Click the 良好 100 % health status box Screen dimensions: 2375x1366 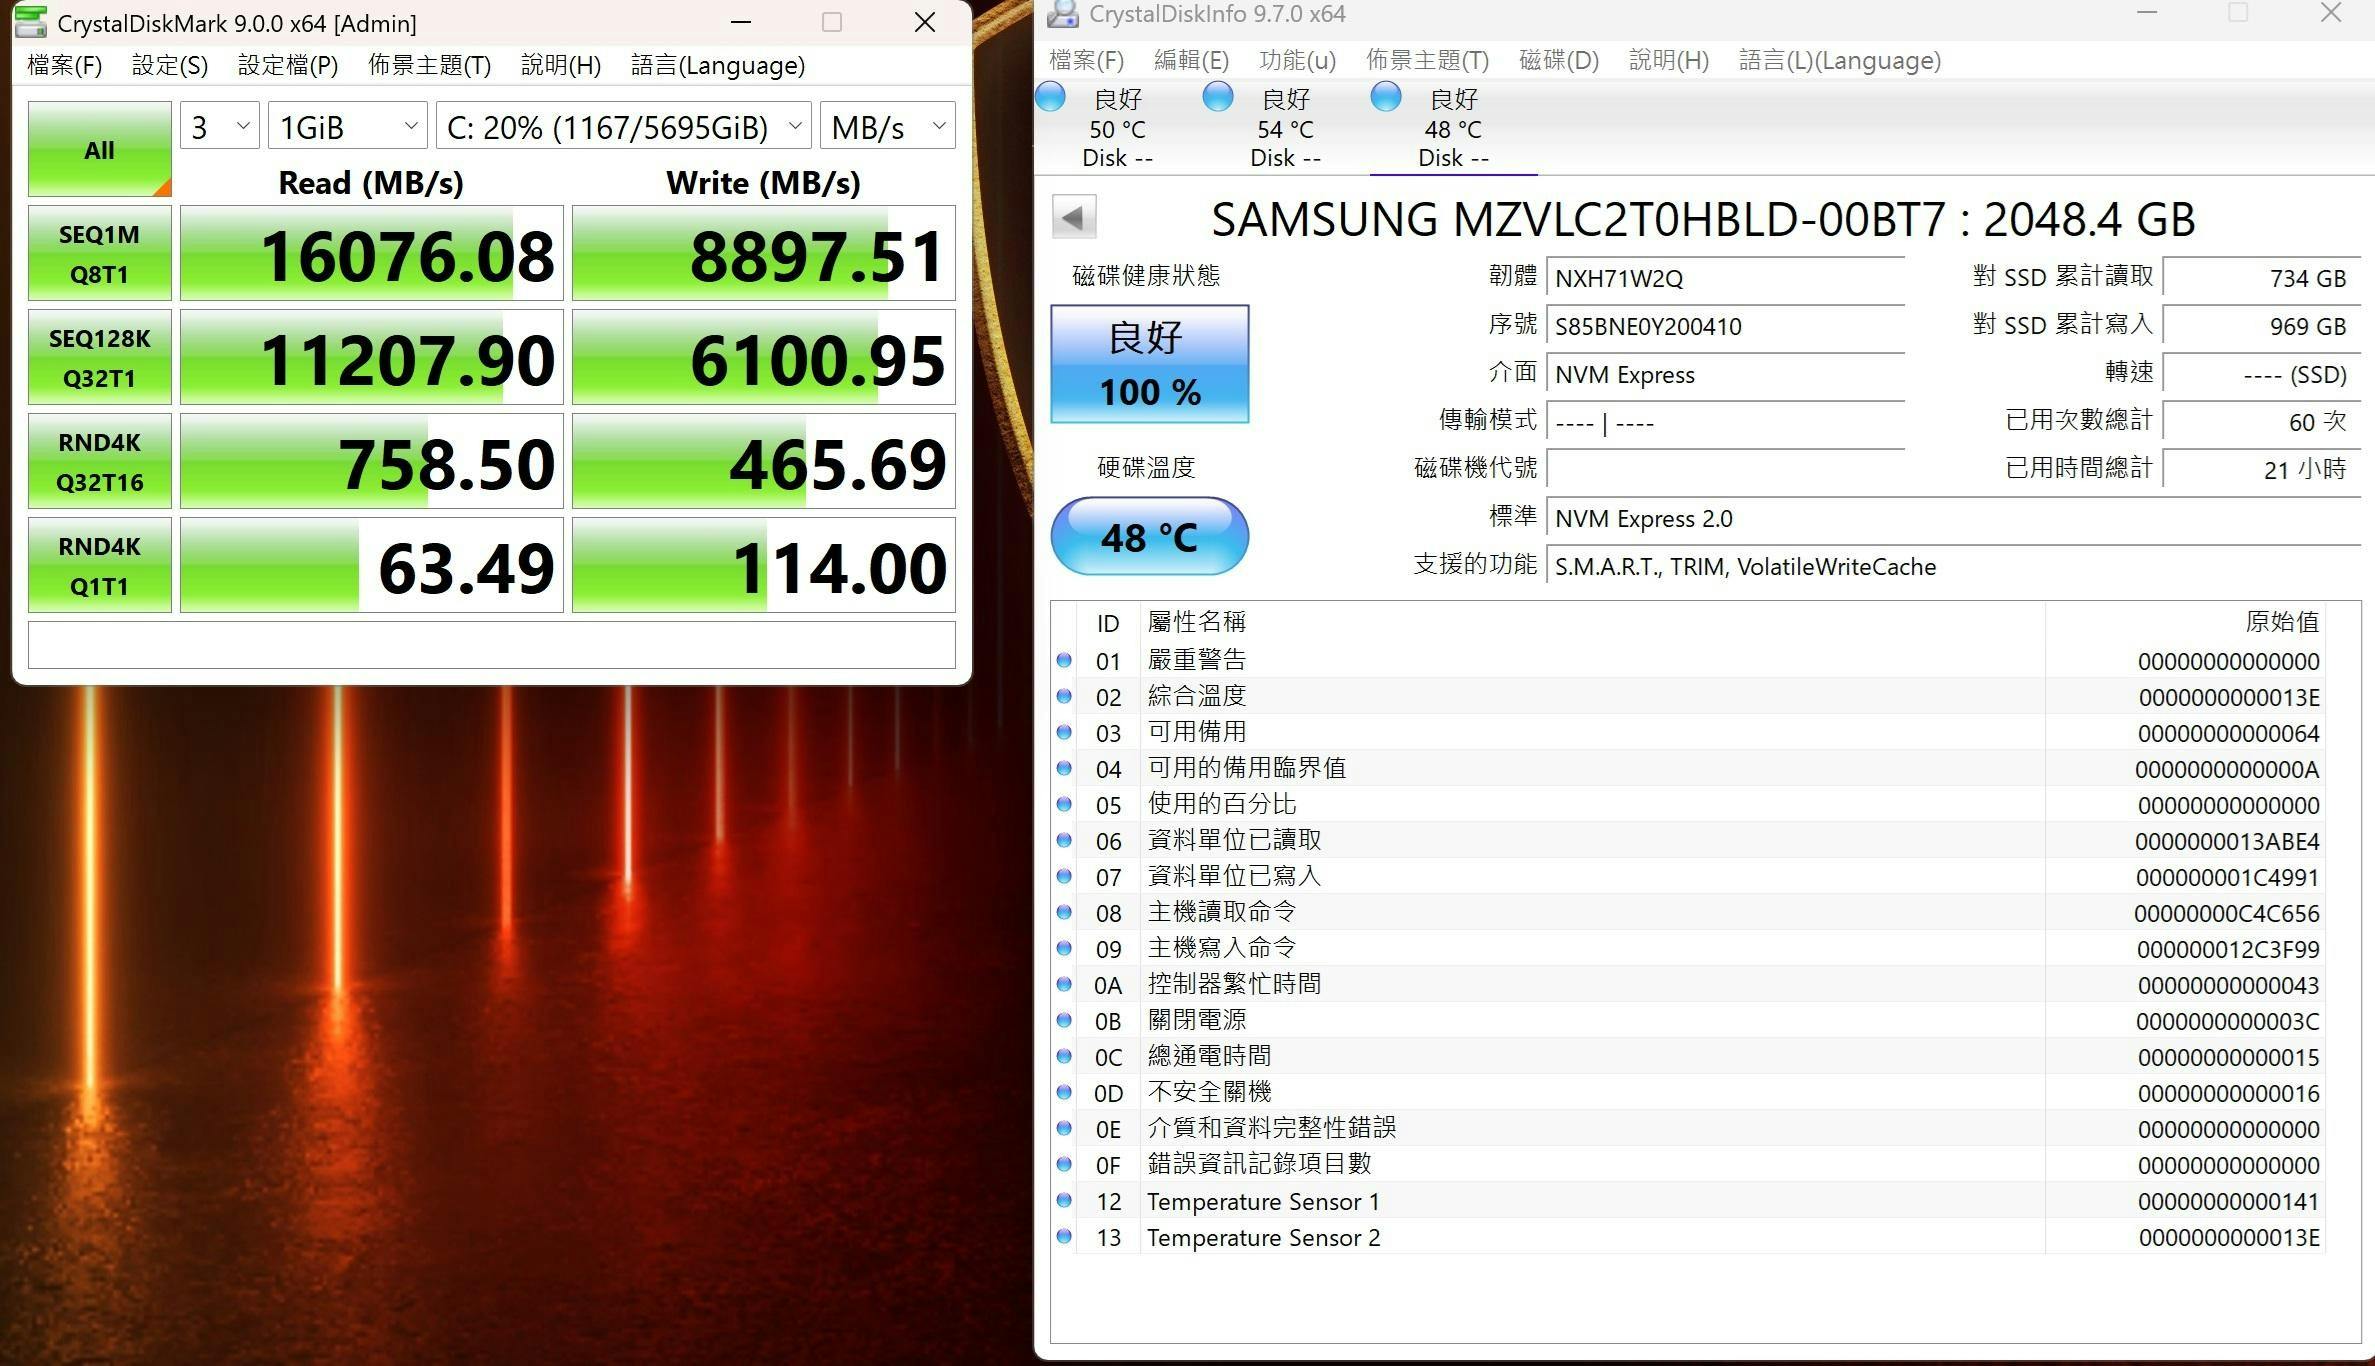coord(1150,364)
